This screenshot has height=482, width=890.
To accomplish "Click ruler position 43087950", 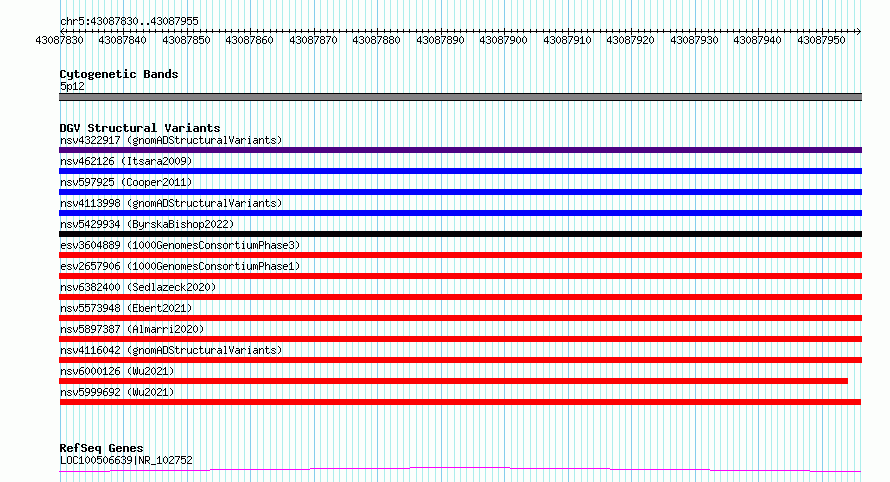I will coord(821,40).
